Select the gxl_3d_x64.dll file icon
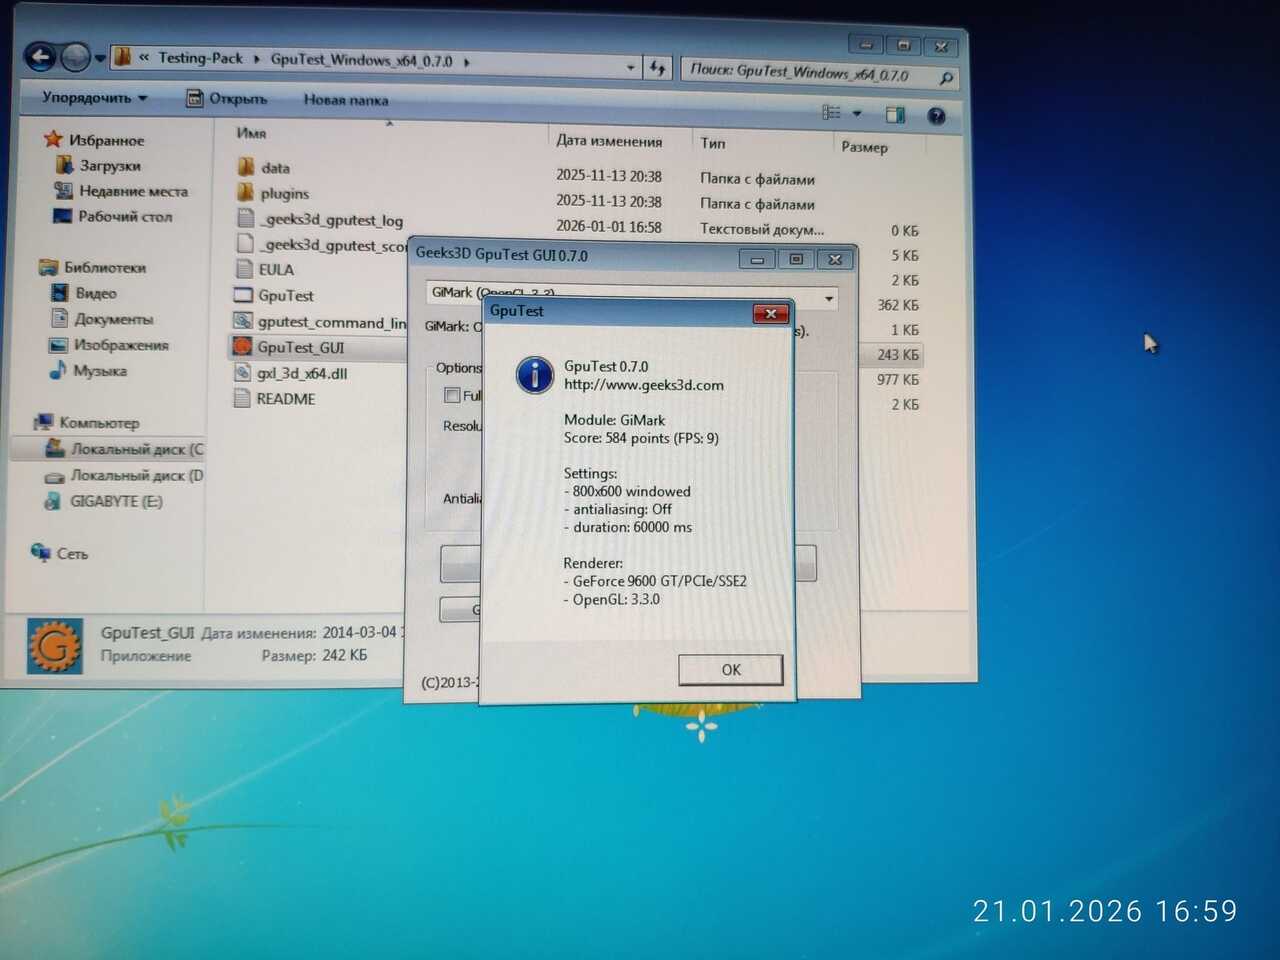Screen dimensions: 1280x960 click(x=241, y=372)
